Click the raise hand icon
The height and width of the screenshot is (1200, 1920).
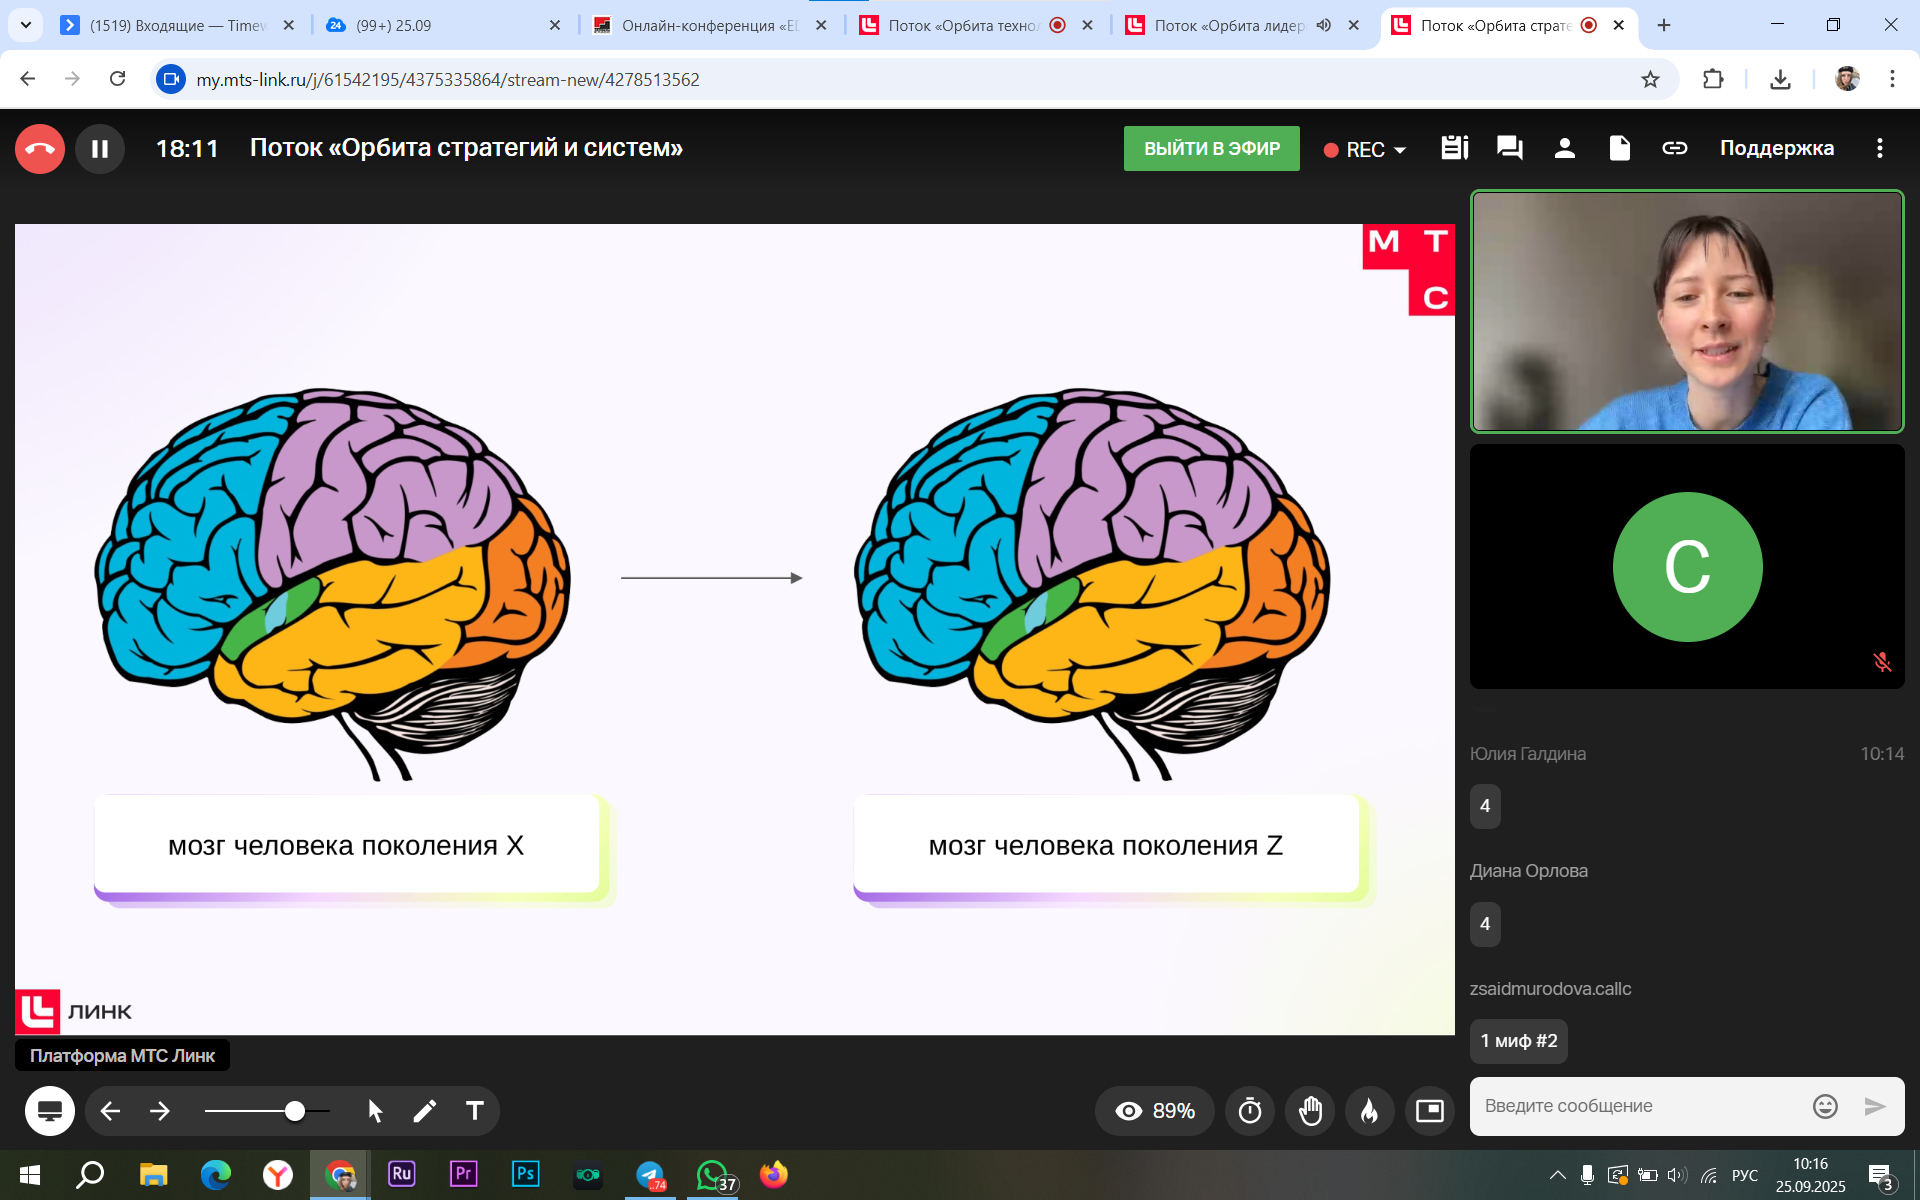coord(1310,1111)
